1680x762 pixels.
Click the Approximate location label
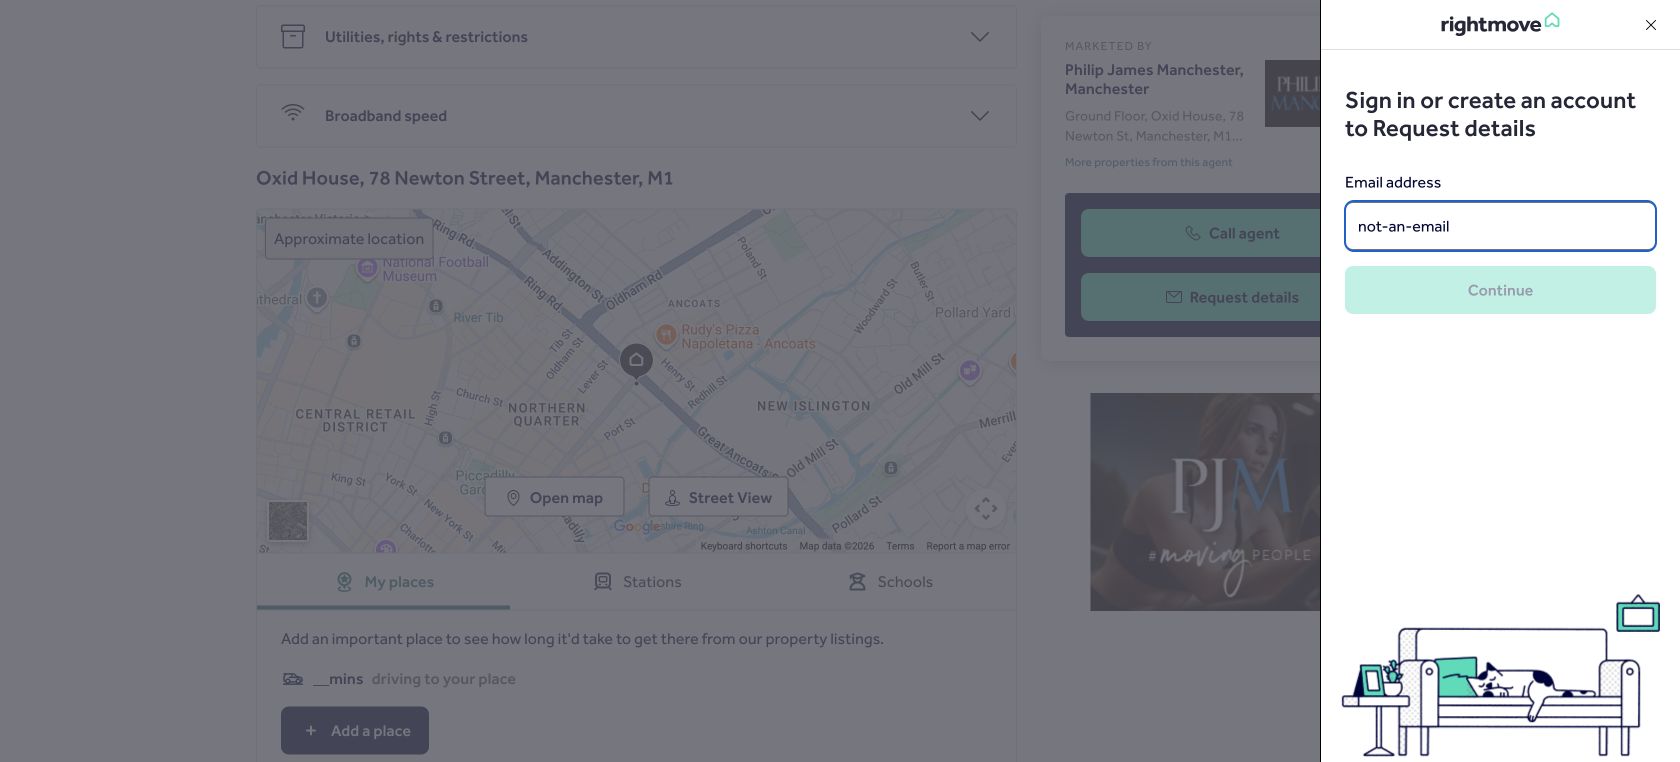coord(349,239)
